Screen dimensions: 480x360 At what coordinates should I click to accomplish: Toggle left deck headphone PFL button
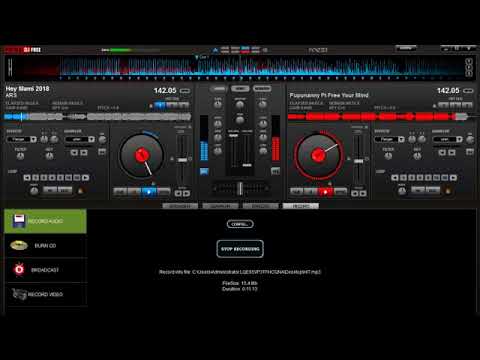point(204,172)
